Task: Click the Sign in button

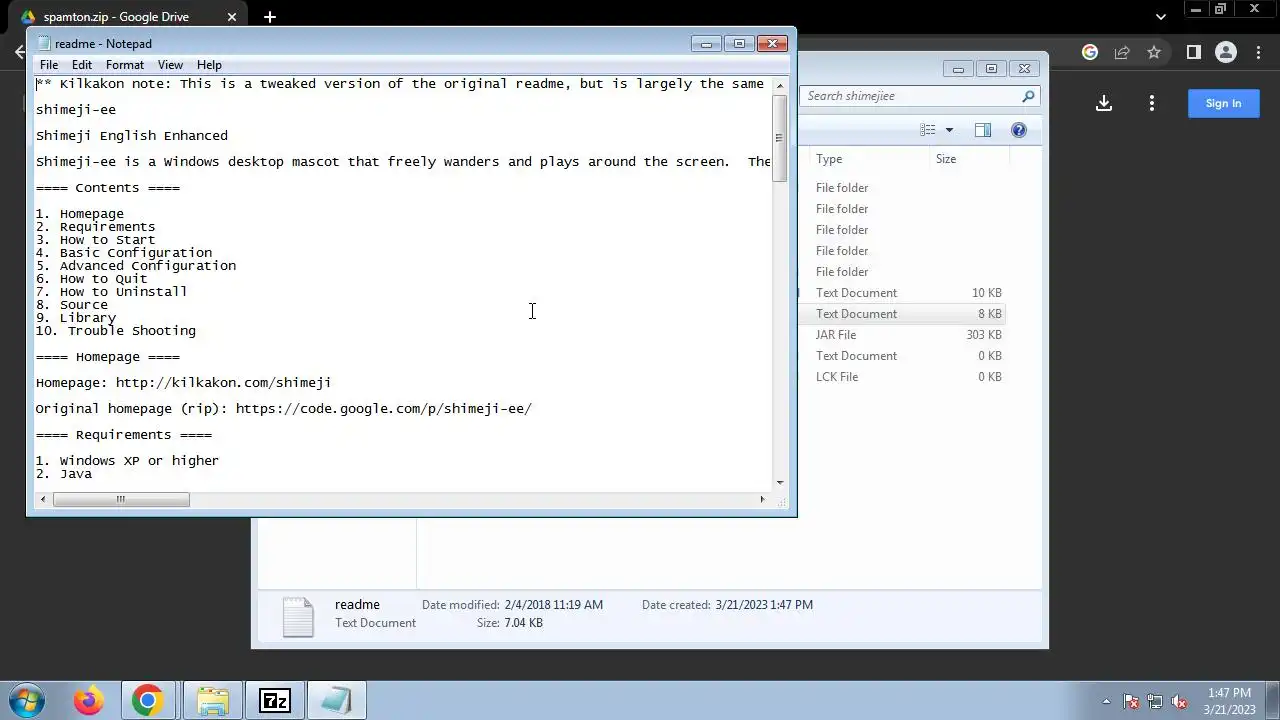Action: pyautogui.click(x=1223, y=103)
